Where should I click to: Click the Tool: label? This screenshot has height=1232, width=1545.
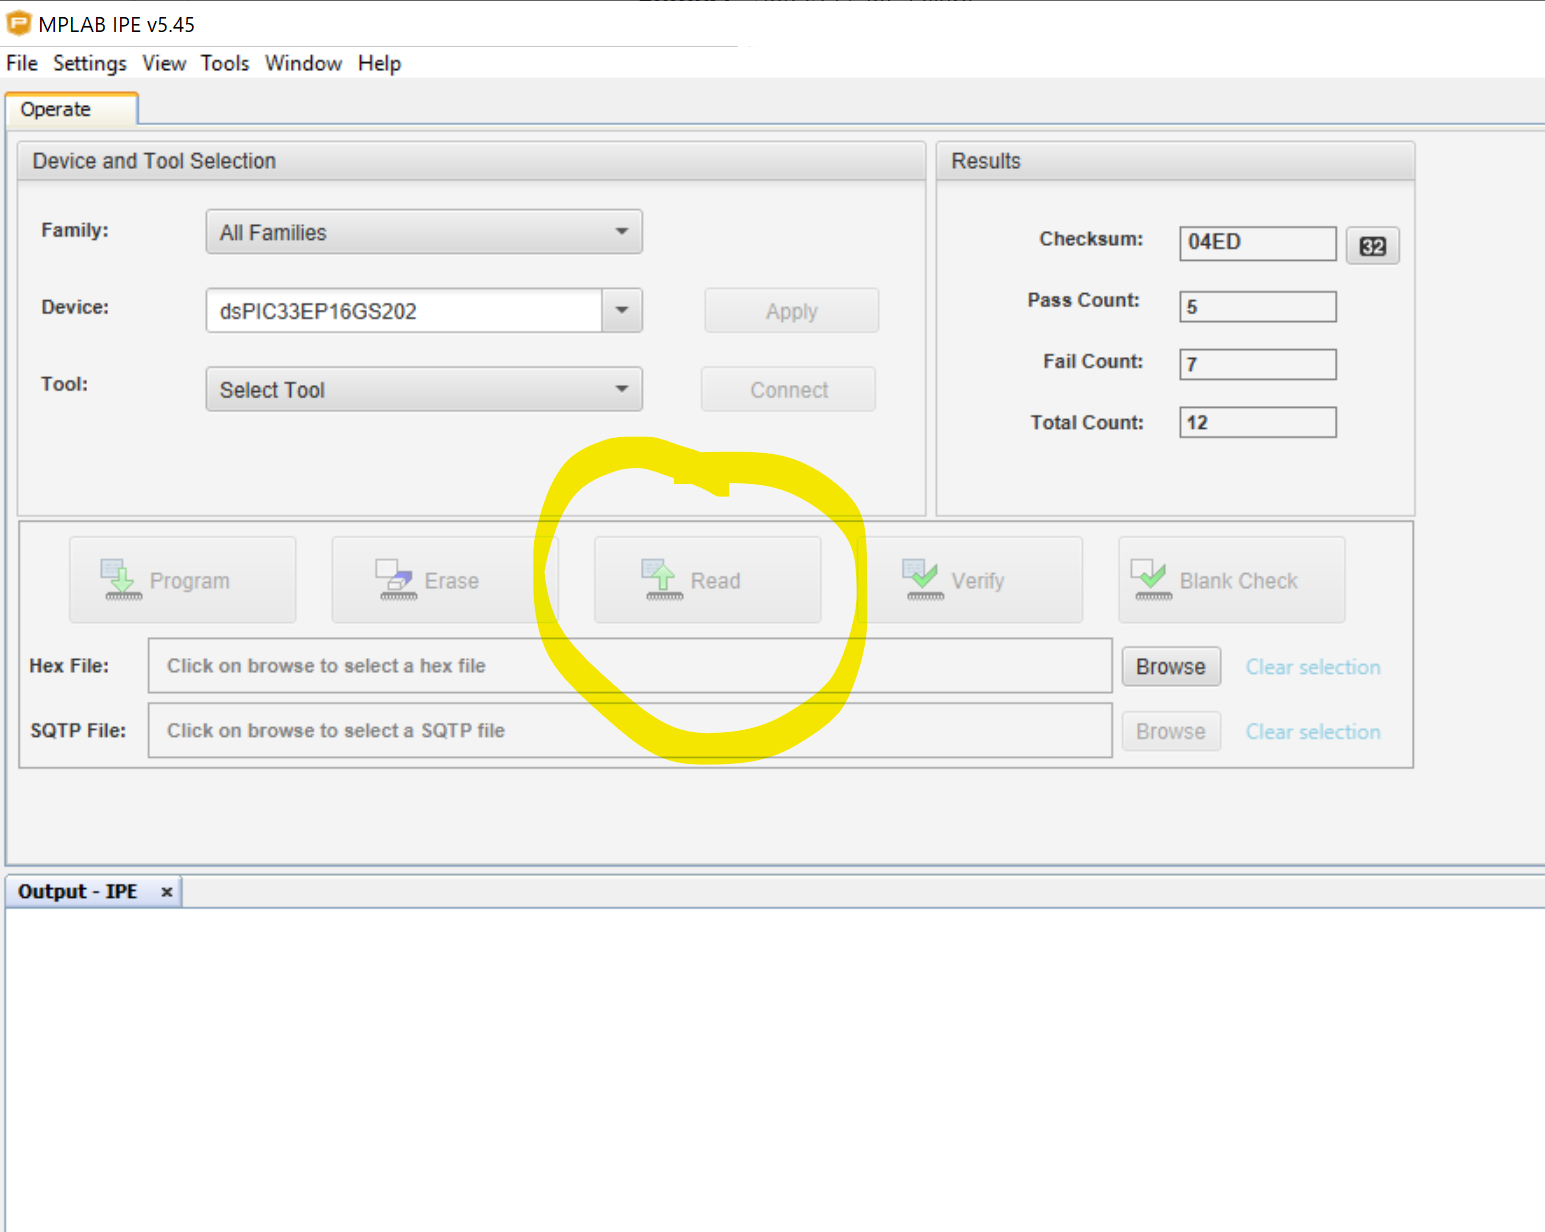click(x=64, y=384)
